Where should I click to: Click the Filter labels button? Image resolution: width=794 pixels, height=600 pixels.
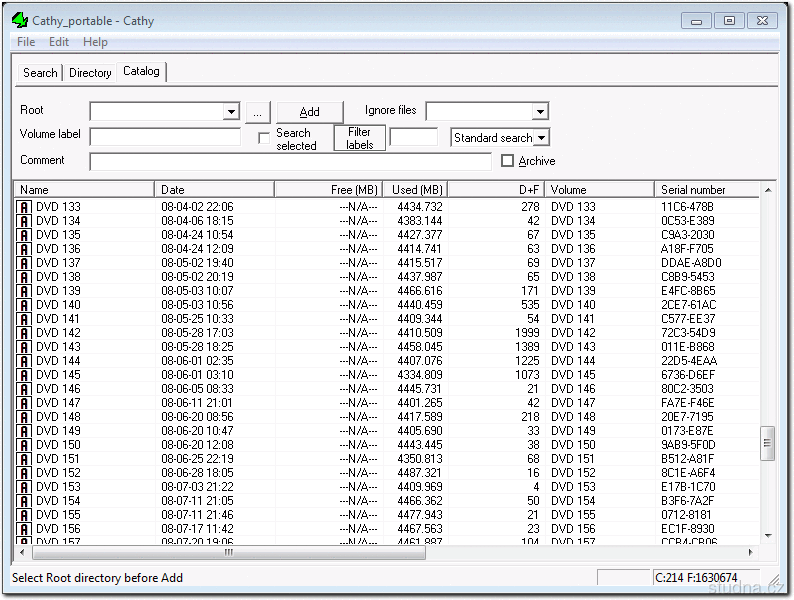[359, 138]
